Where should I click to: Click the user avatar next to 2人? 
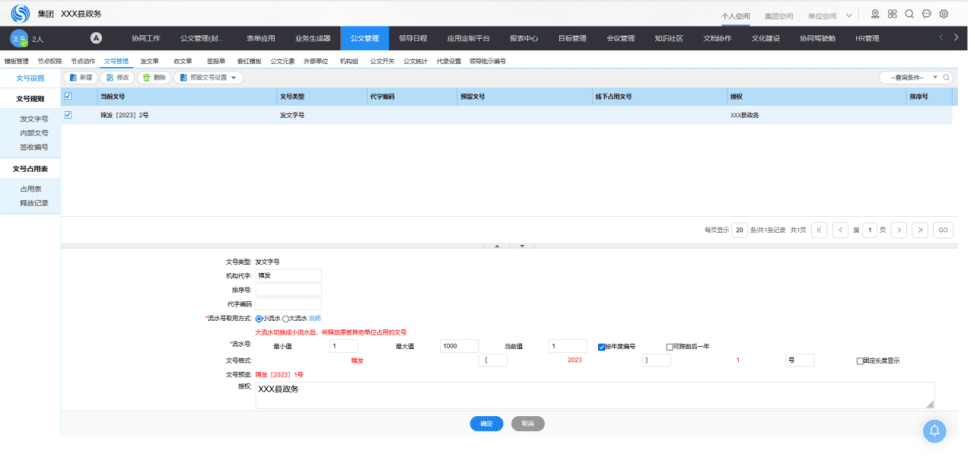19,38
